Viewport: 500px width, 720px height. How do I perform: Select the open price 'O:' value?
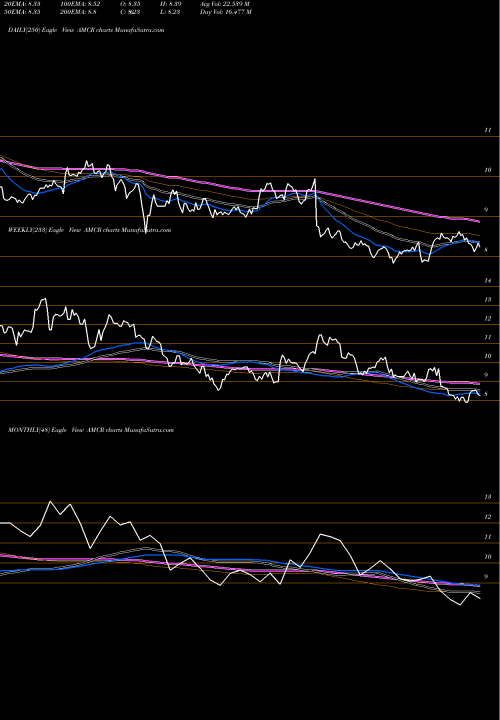coord(130,4)
